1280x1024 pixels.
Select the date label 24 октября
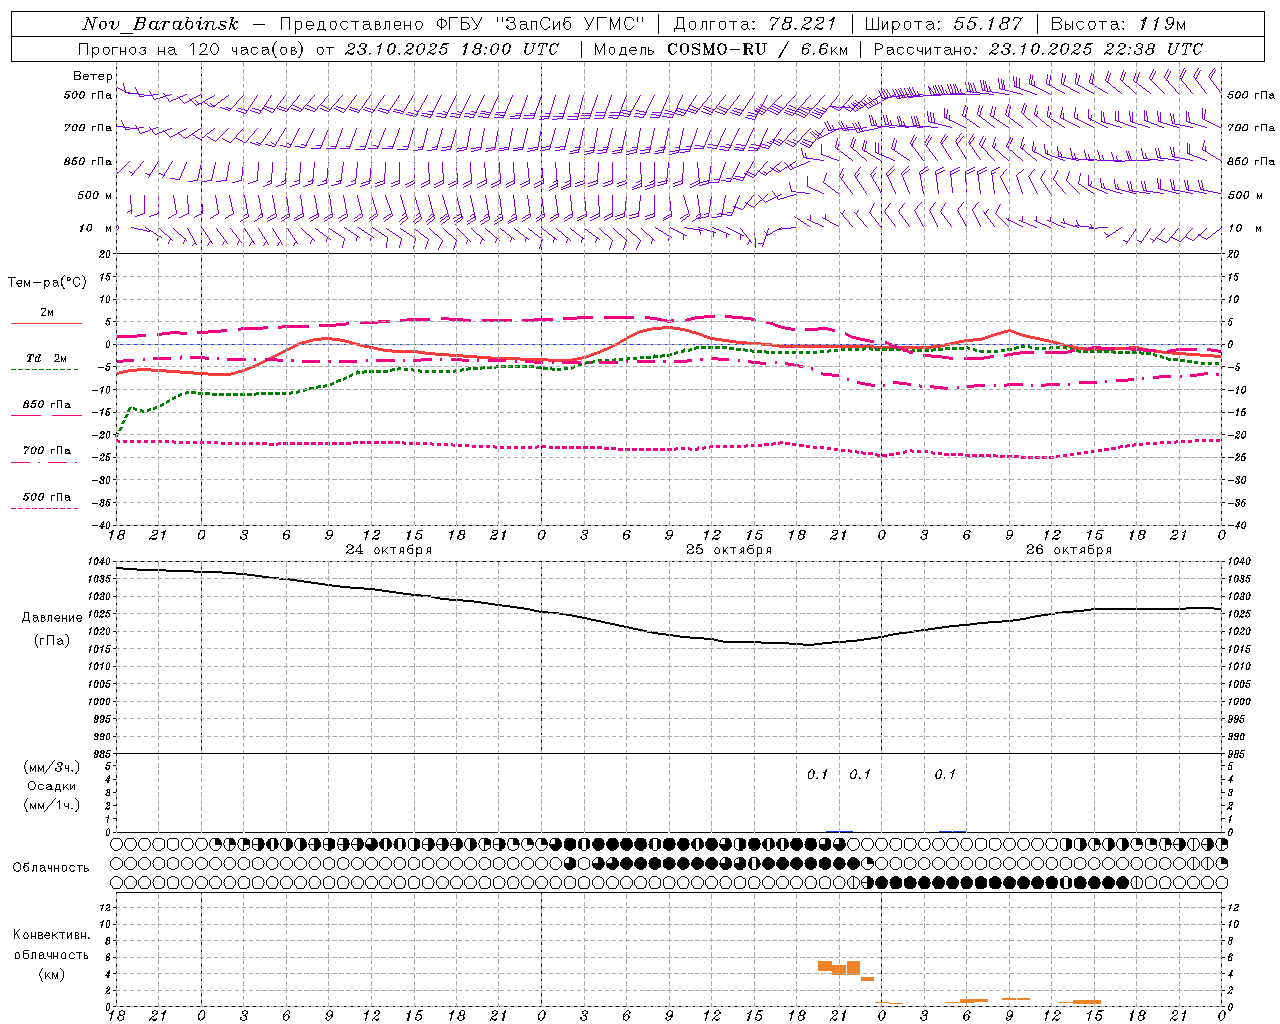[x=389, y=550]
